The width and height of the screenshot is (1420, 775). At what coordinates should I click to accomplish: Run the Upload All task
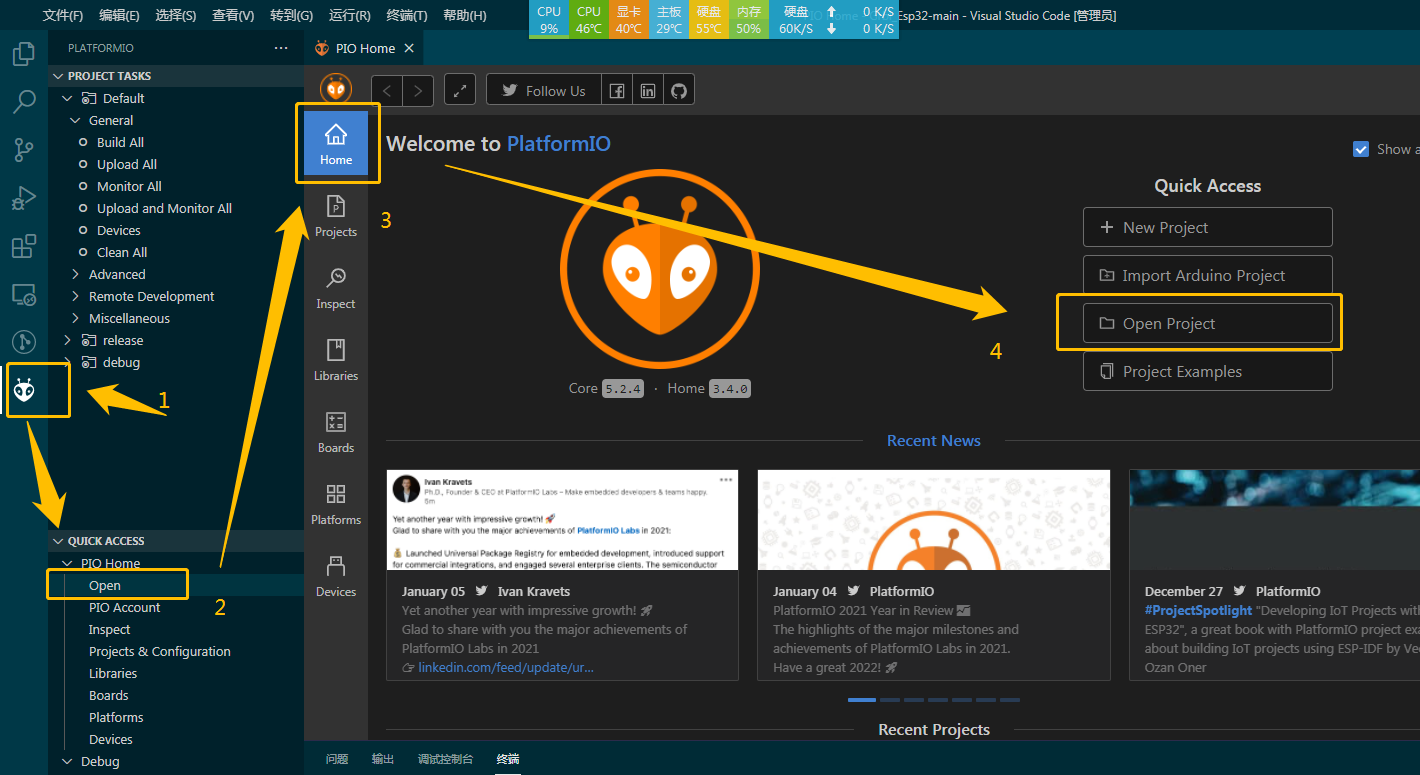pyautogui.click(x=126, y=164)
